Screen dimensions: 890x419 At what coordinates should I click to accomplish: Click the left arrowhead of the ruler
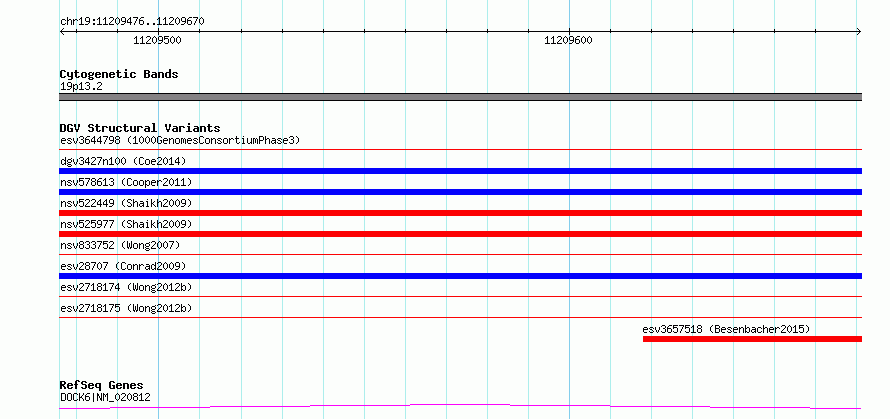pyautogui.click(x=62, y=32)
